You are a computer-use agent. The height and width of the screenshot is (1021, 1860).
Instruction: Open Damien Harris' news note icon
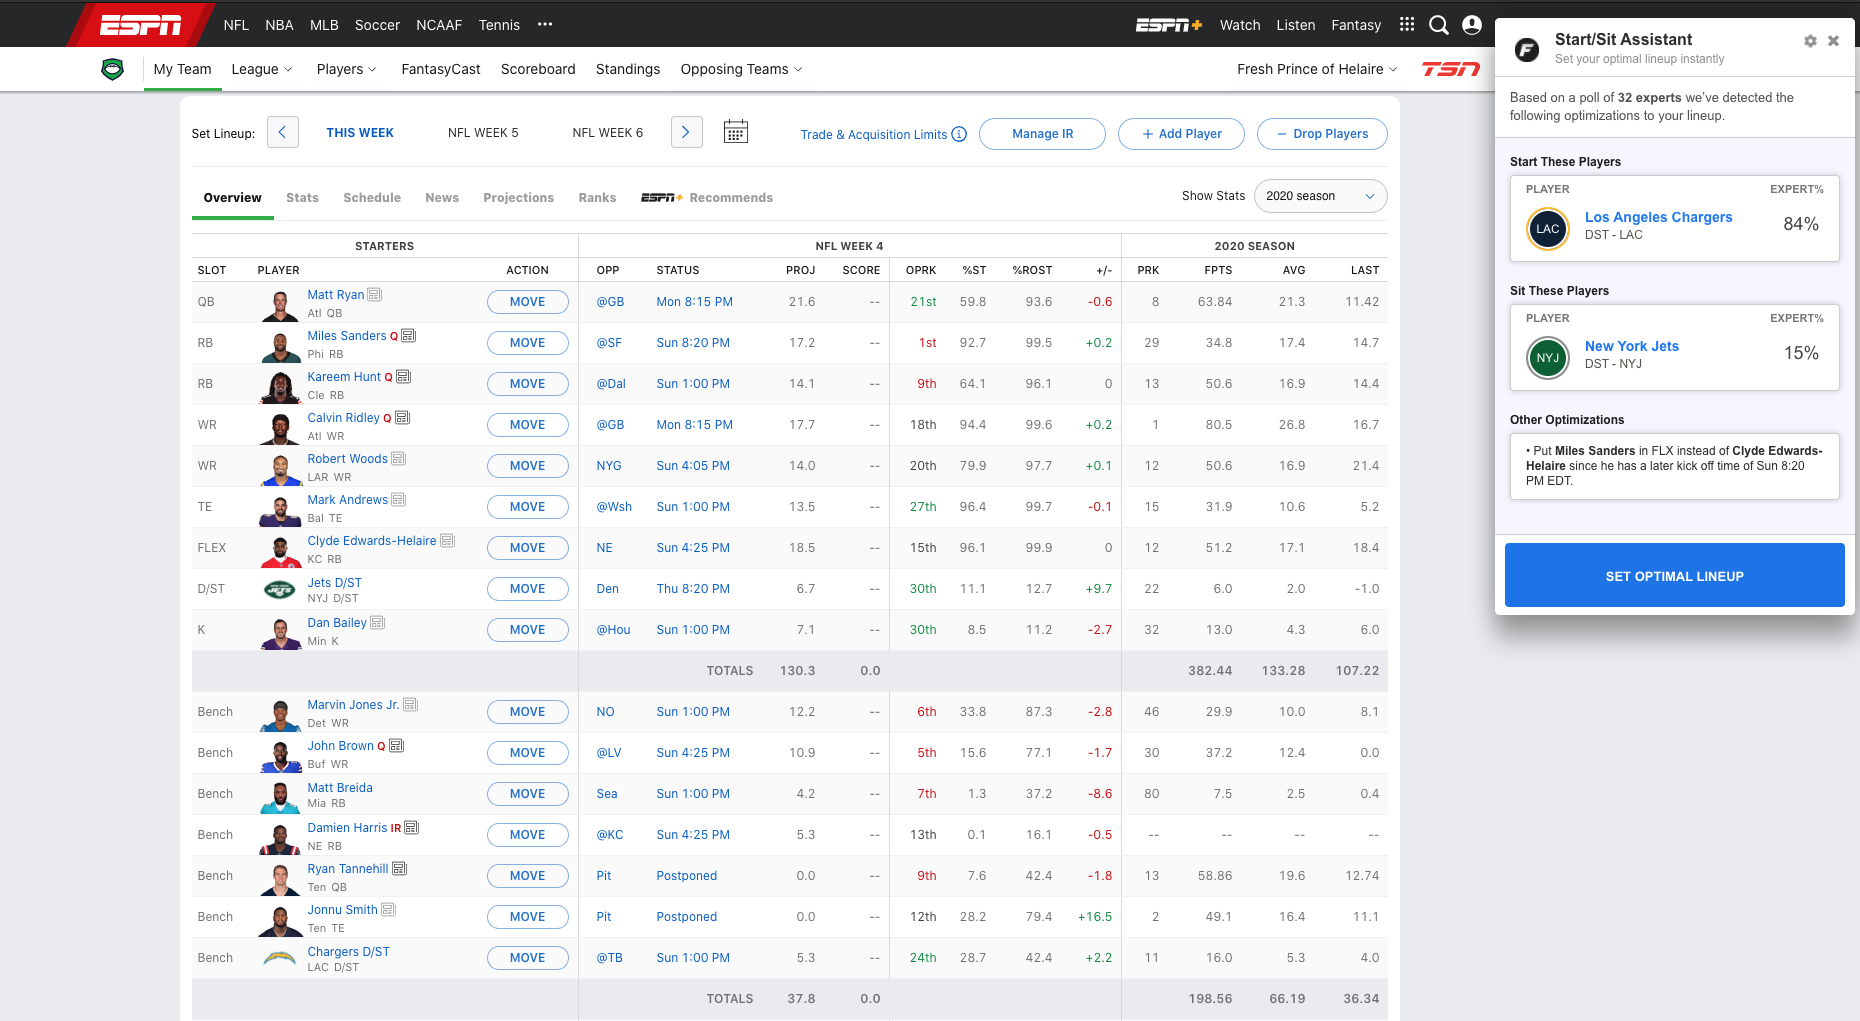(x=411, y=828)
